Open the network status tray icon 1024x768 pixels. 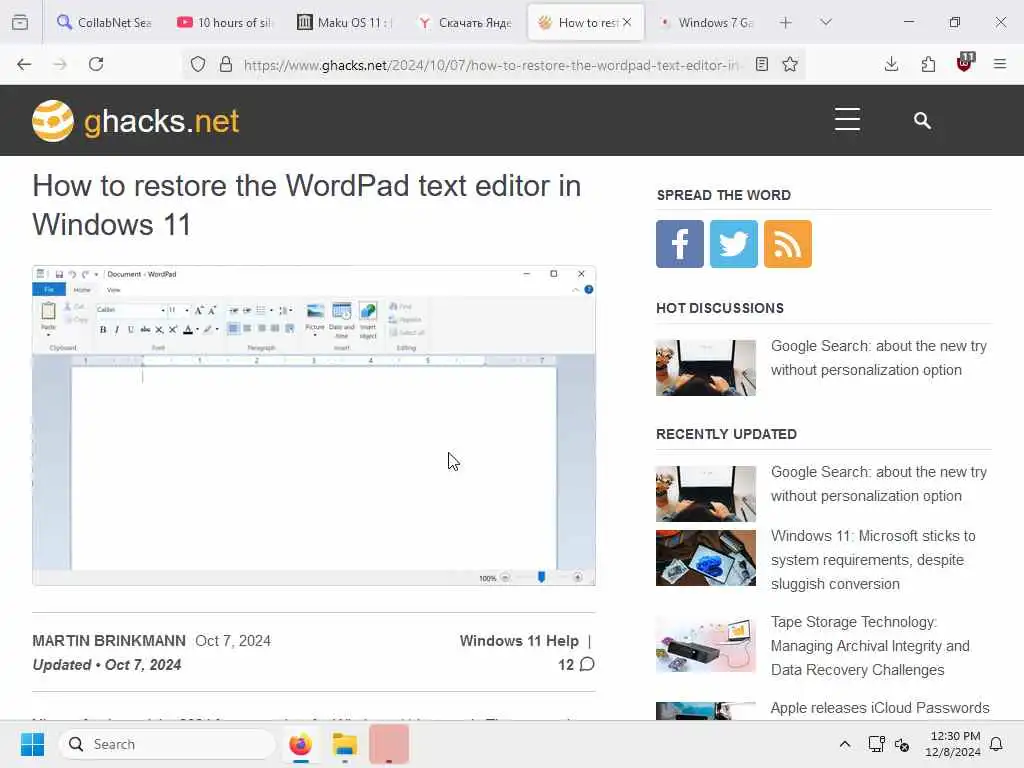click(876, 744)
